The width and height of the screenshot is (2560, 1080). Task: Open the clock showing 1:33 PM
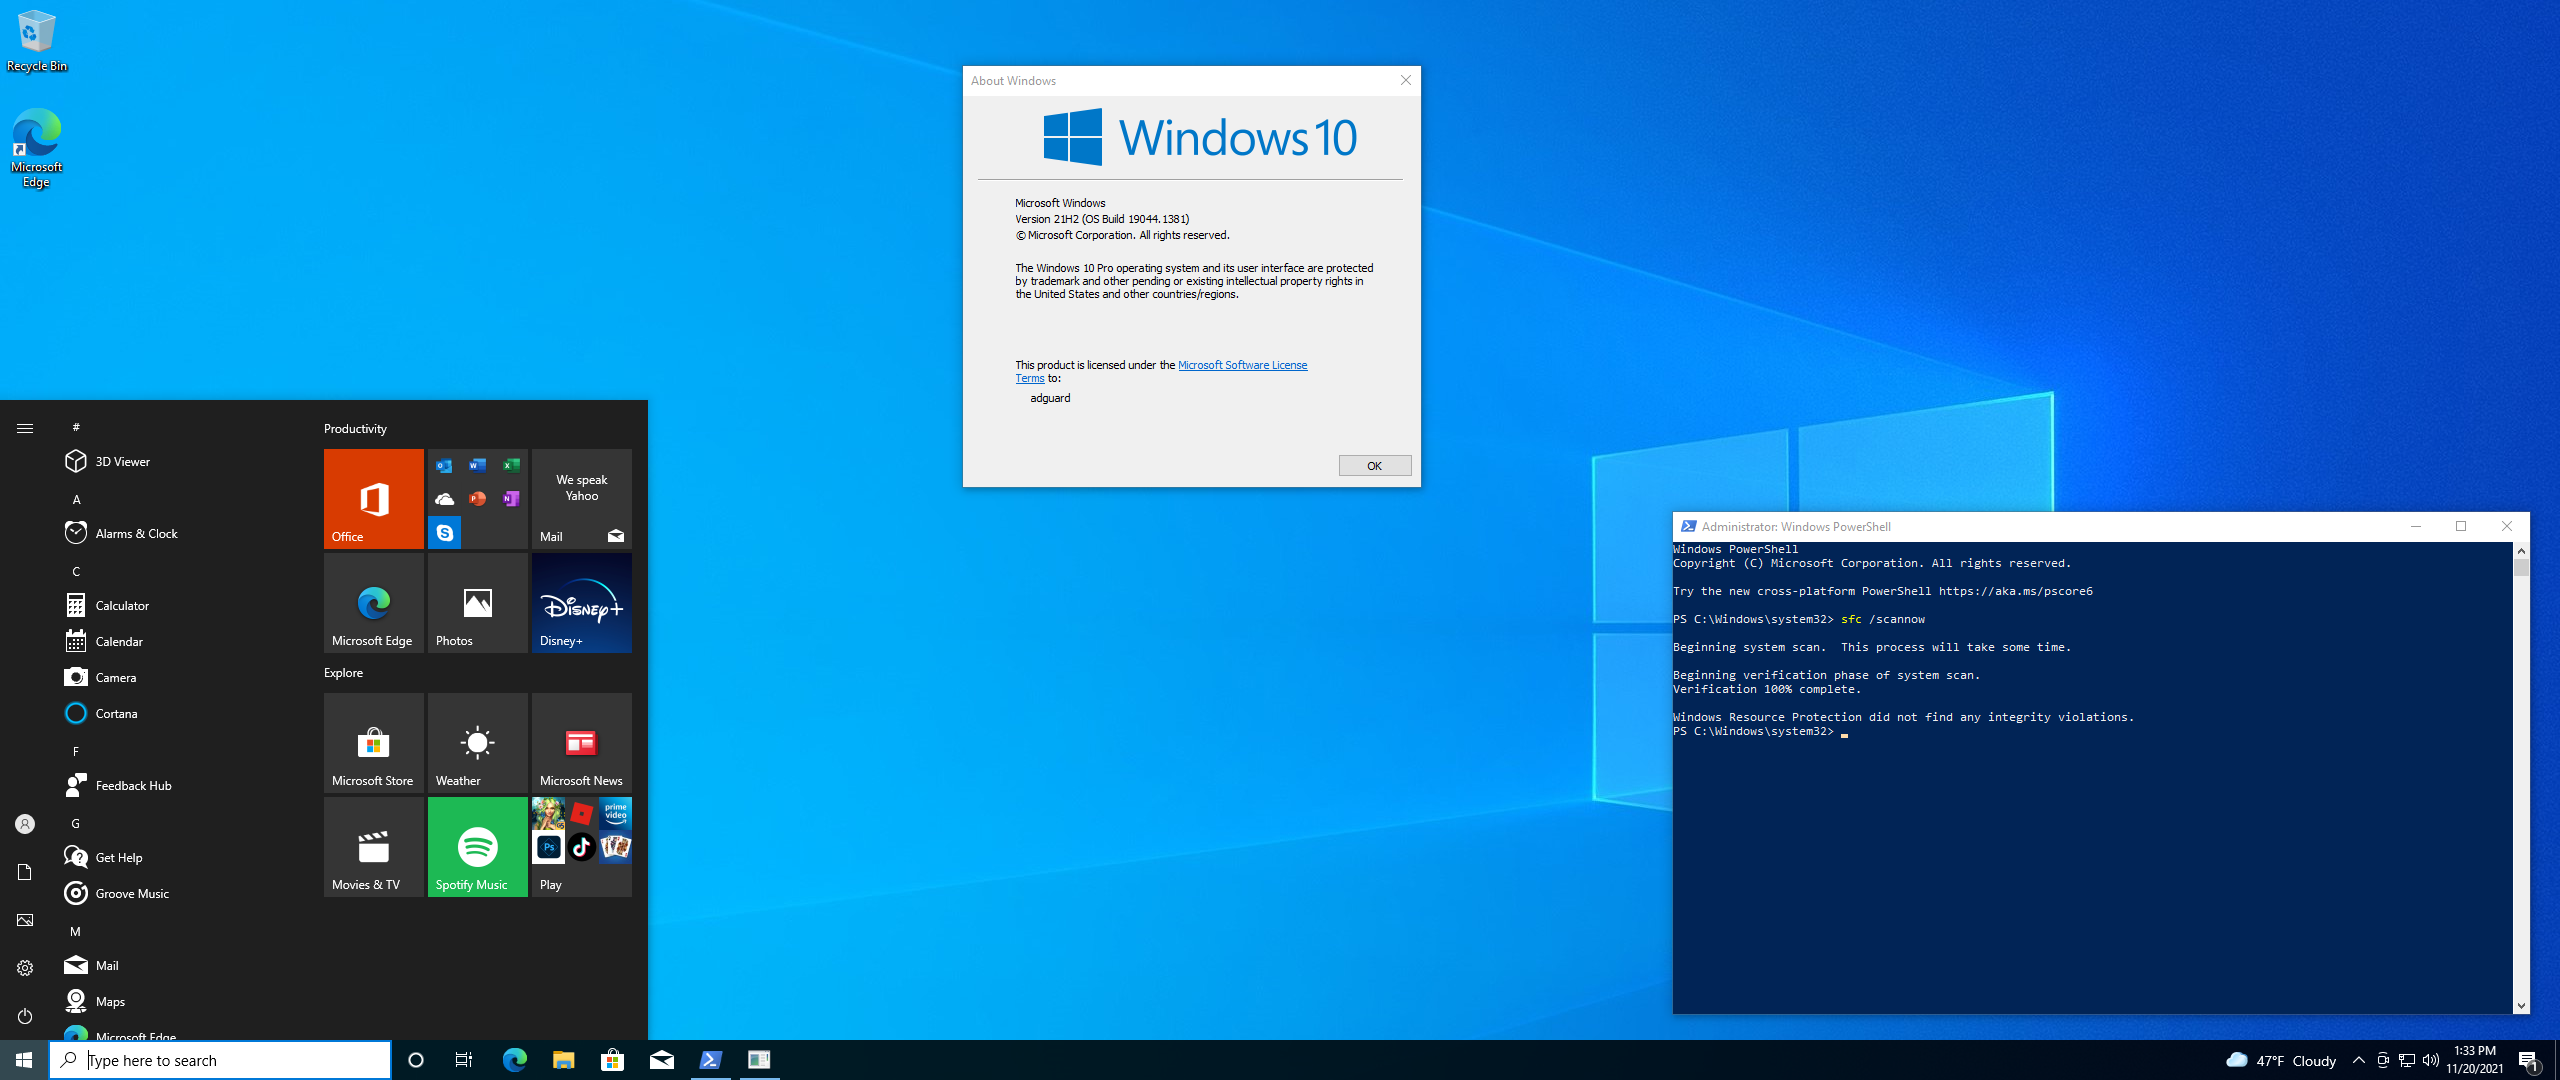point(2475,1060)
